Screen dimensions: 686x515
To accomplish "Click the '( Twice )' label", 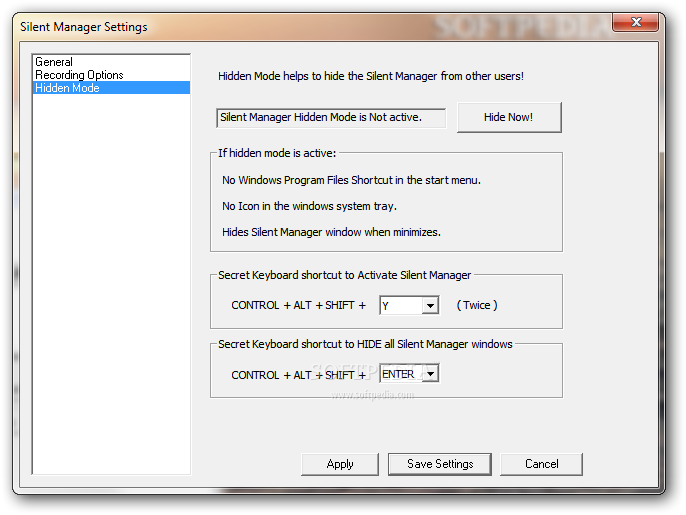I will click(x=477, y=305).
